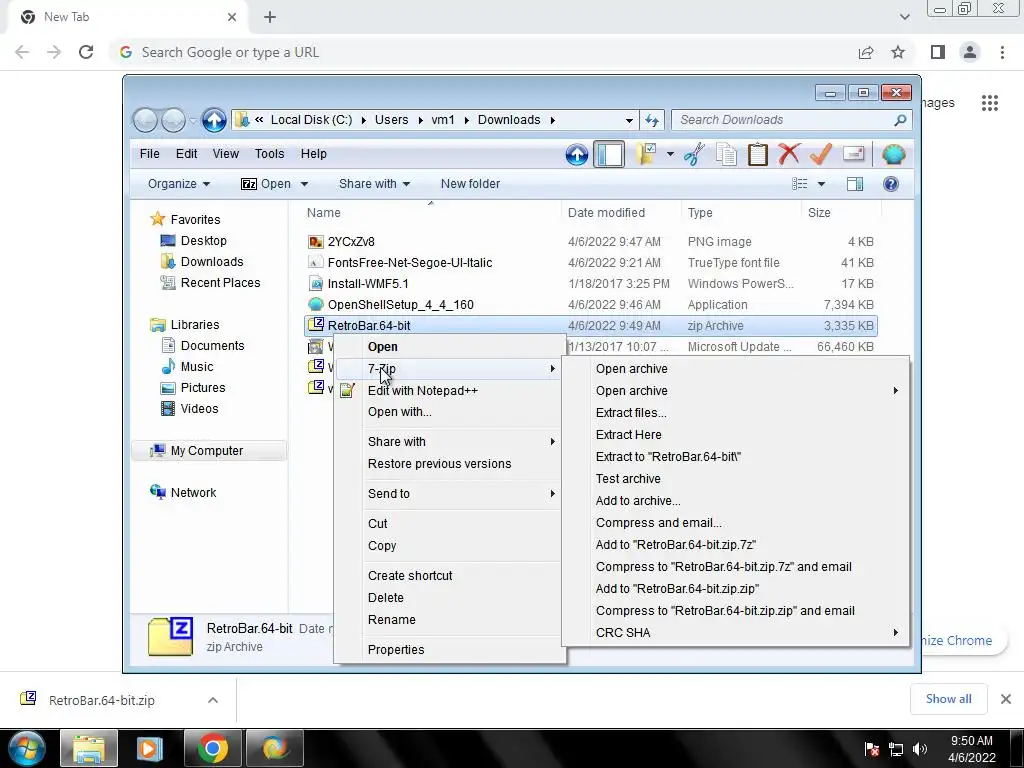The image size is (1024, 768).
Task: Open Media Player taskbar icon
Action: pos(148,748)
